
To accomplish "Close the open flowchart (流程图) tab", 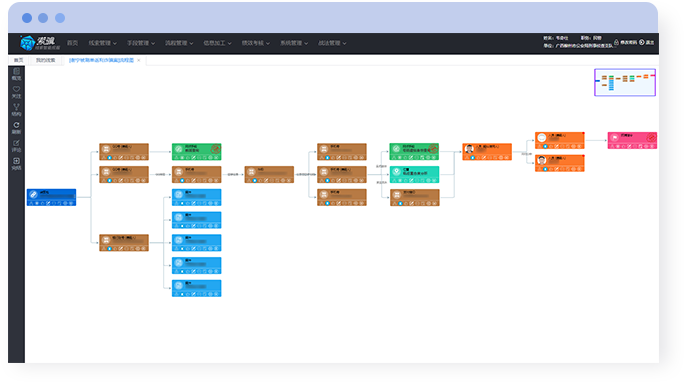I will [x=139, y=60].
